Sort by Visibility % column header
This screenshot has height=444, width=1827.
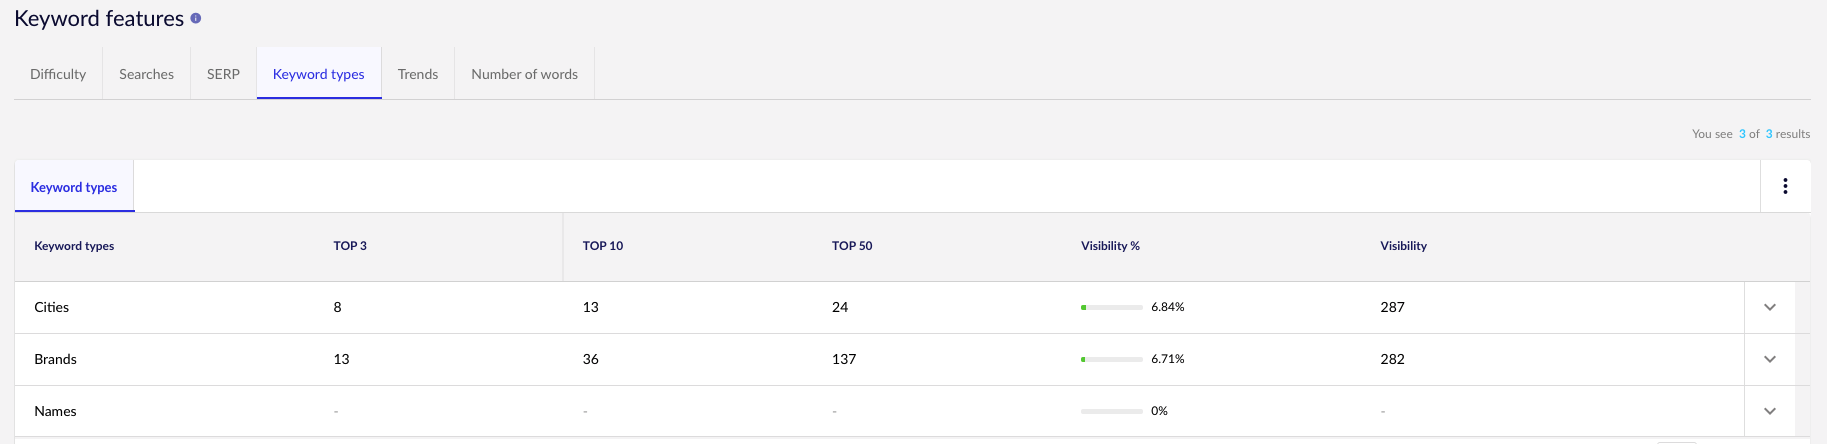point(1110,246)
